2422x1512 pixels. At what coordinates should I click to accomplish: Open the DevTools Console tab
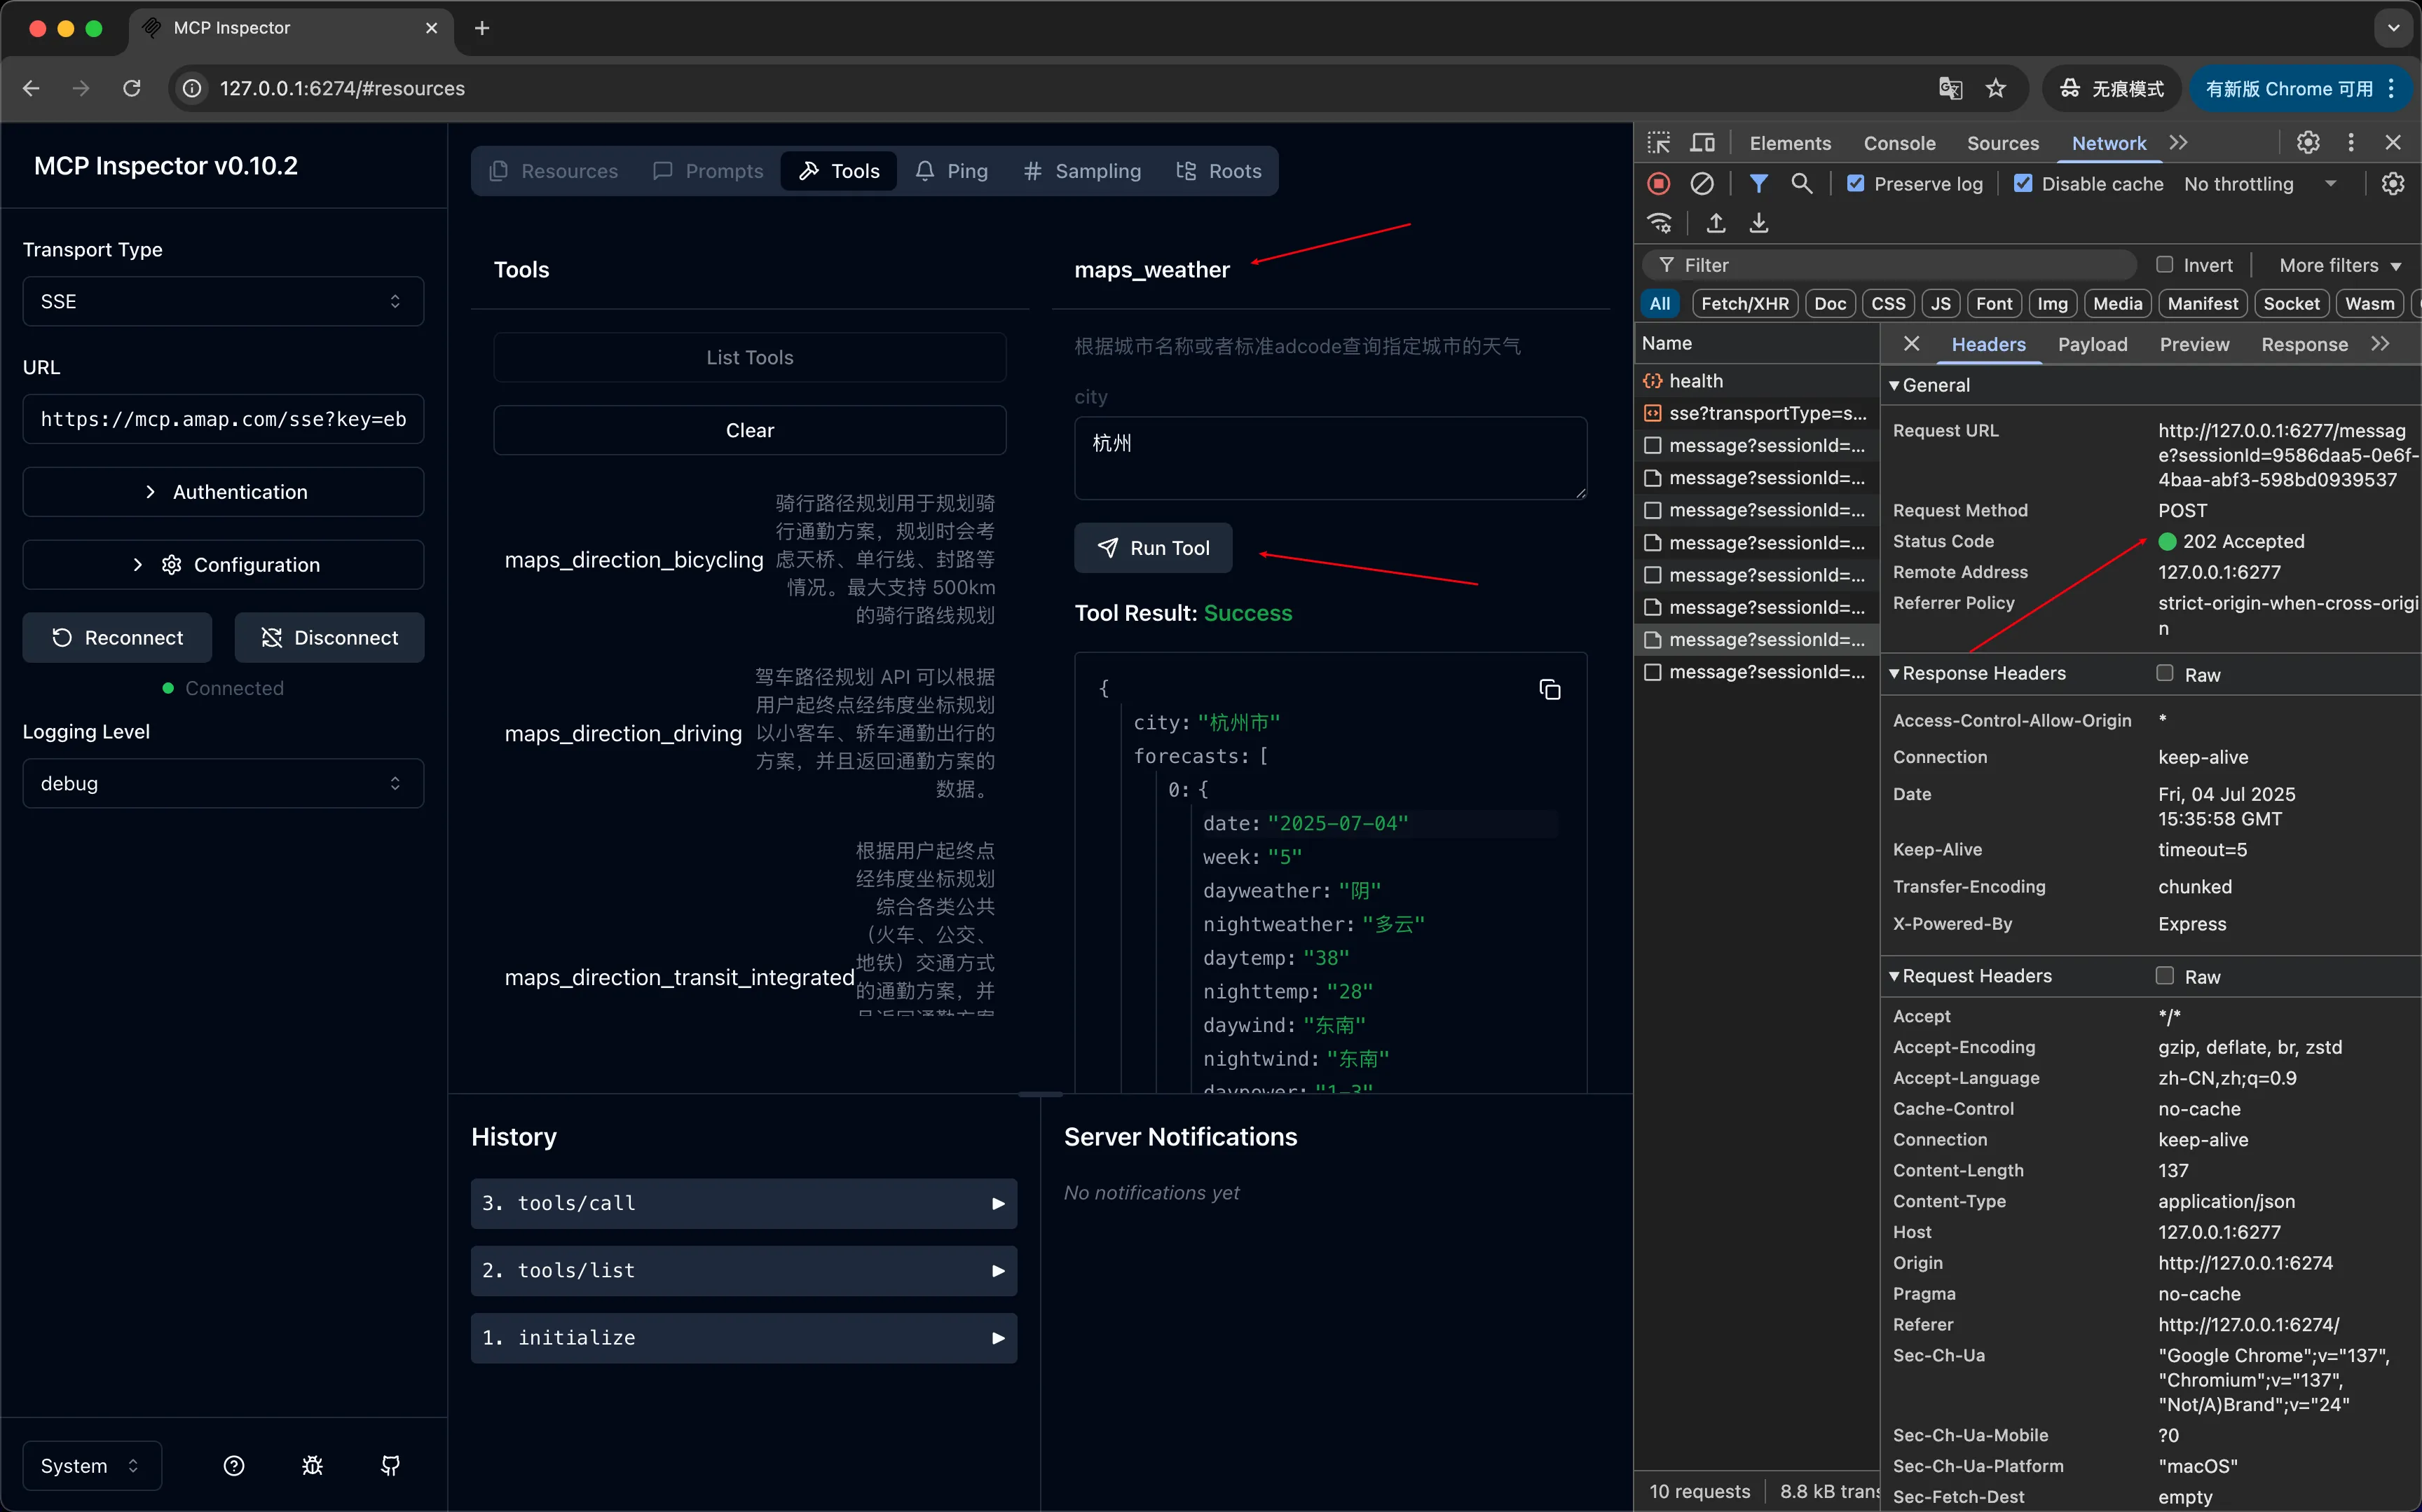point(1899,143)
